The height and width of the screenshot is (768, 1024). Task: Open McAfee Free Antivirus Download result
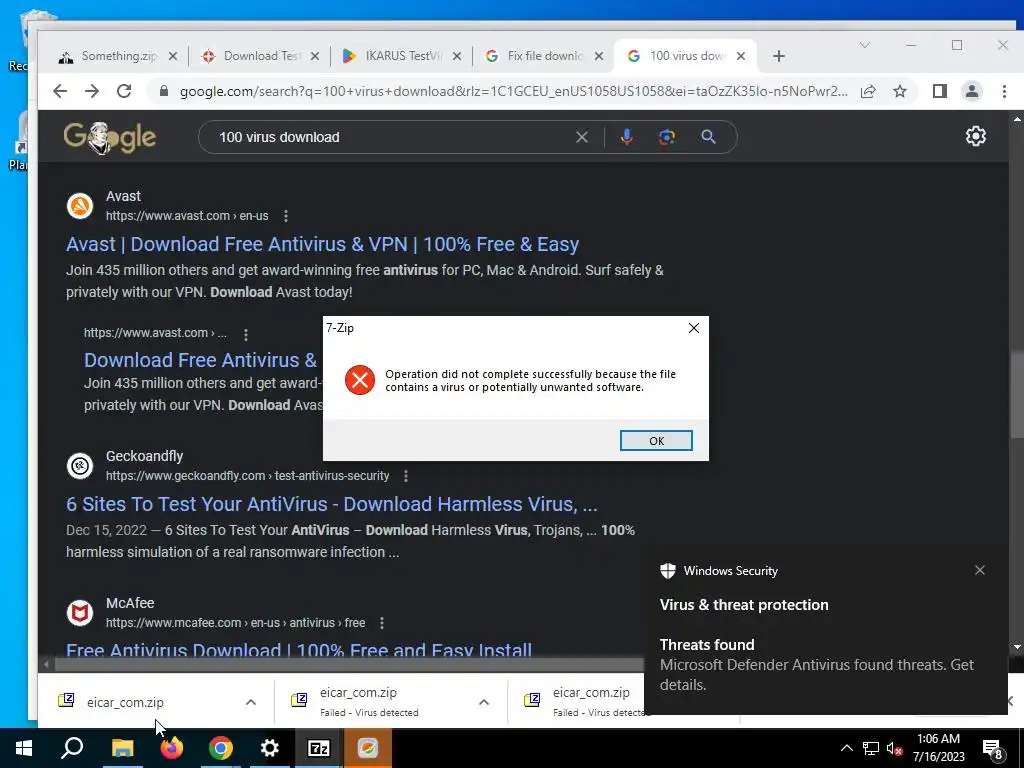(299, 650)
